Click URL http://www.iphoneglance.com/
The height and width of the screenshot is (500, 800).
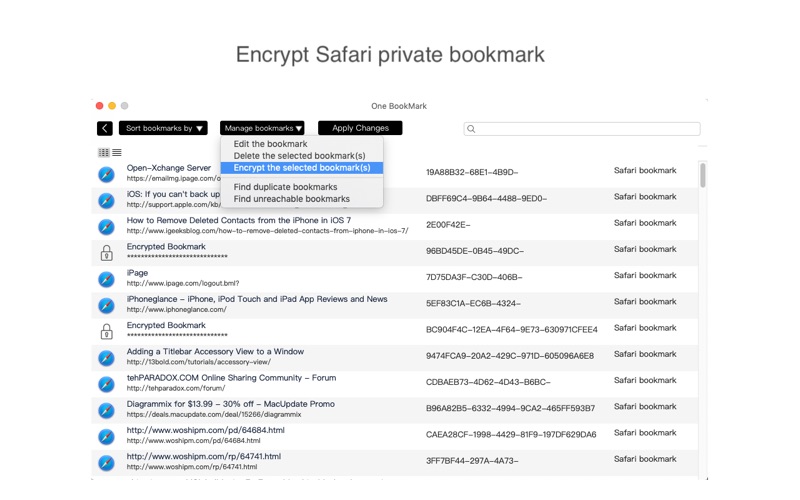(x=177, y=309)
